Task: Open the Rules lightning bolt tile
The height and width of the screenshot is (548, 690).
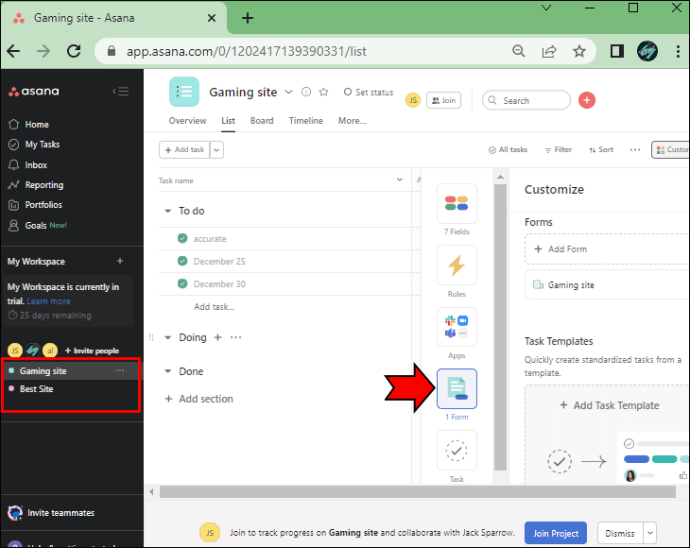Action: [457, 265]
